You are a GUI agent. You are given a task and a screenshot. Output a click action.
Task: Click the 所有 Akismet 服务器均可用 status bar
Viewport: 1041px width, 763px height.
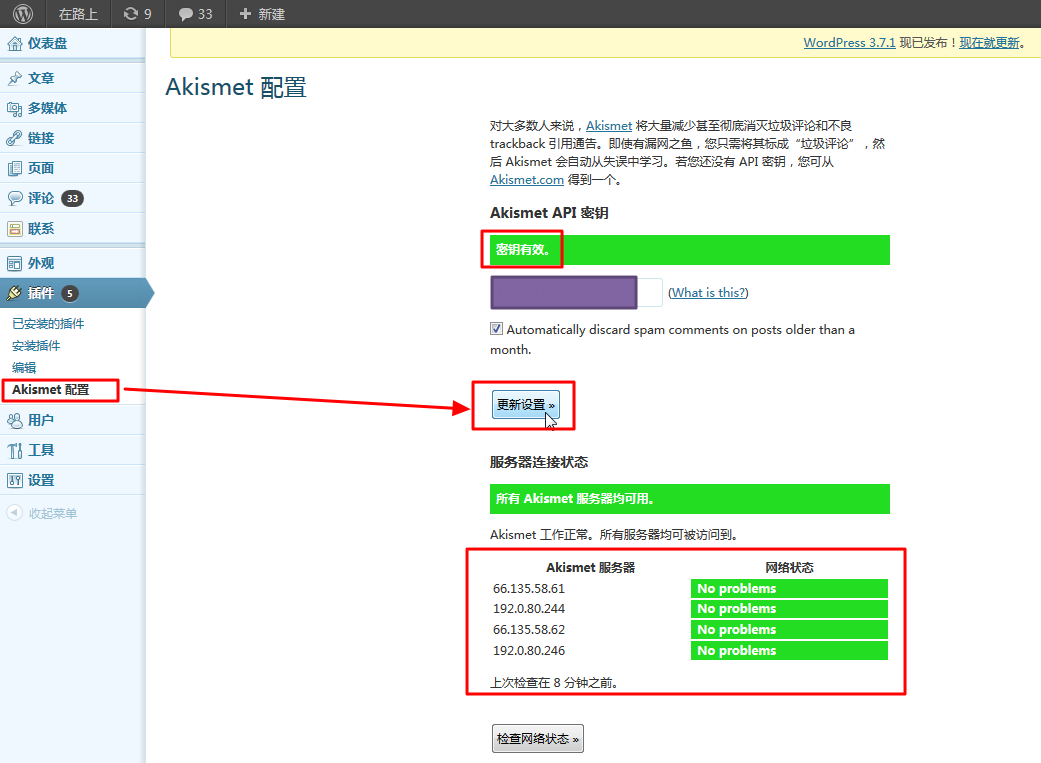(690, 499)
